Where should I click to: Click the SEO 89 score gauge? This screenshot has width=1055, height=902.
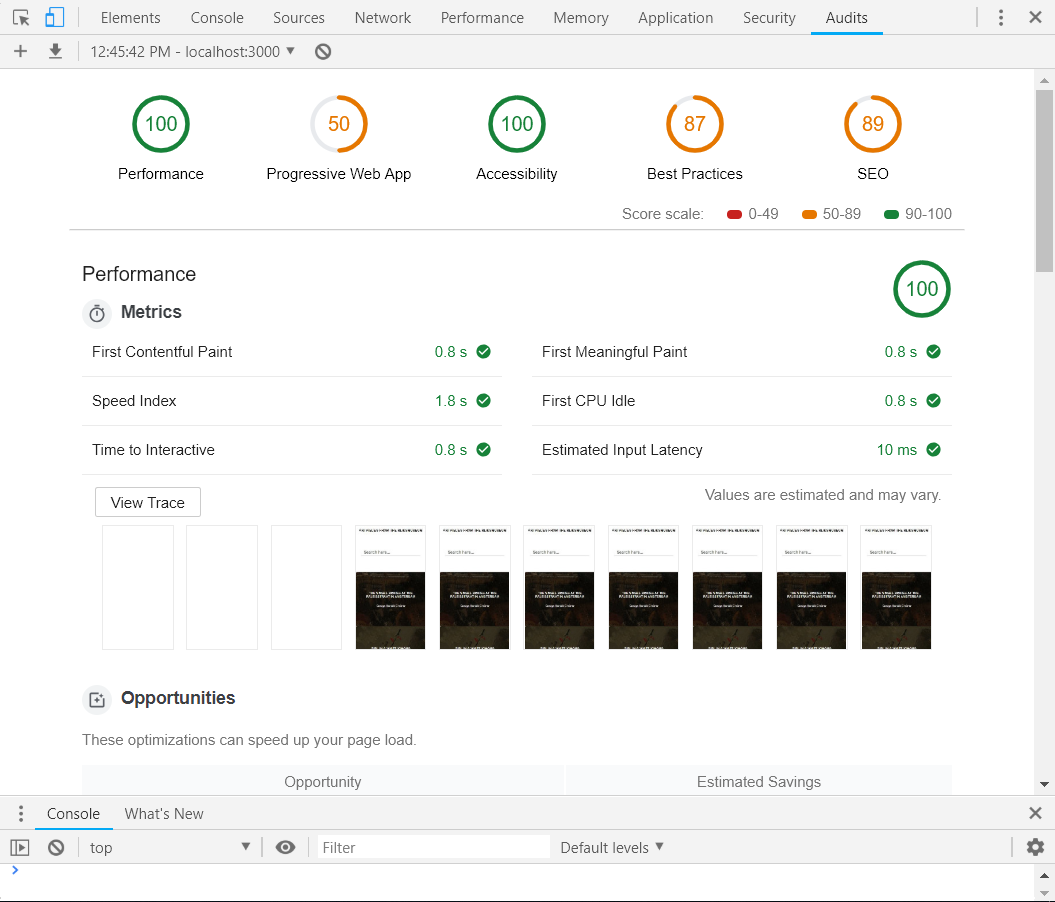pos(873,124)
